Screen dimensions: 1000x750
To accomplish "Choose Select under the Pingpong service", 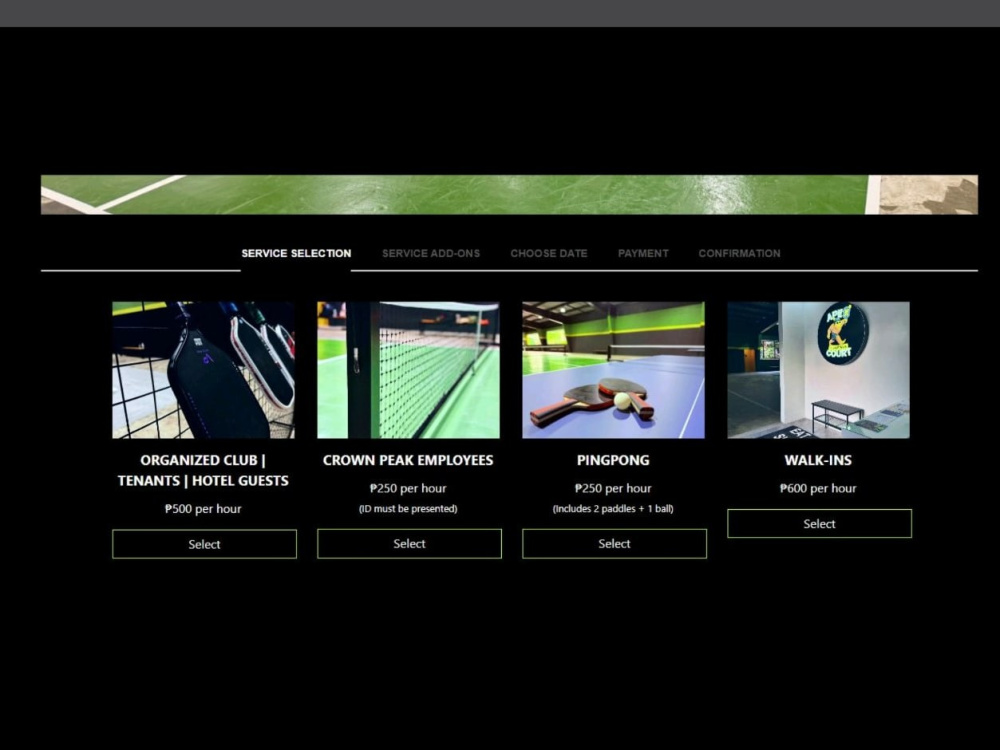I will point(614,543).
